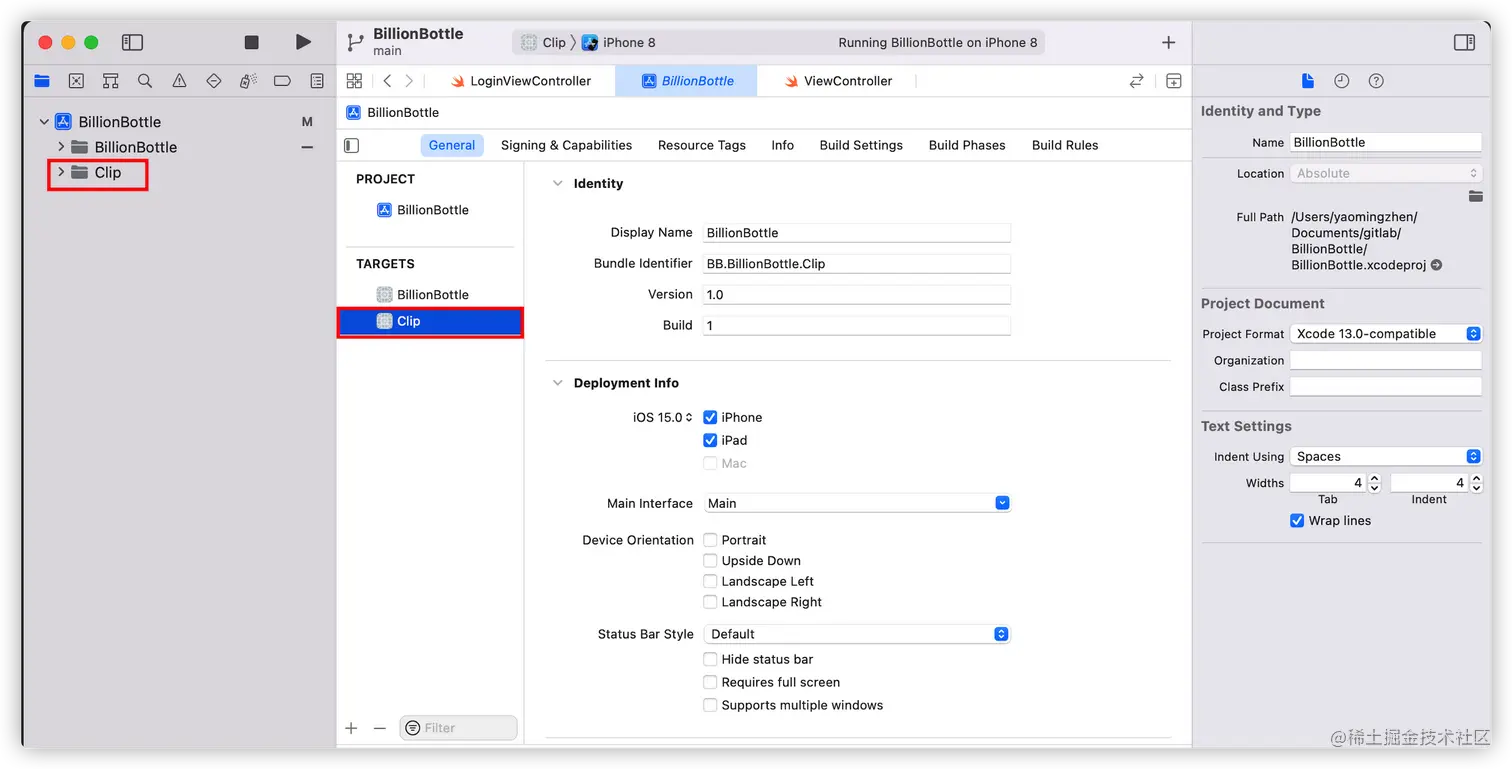This screenshot has height=769, width=1512.
Task: Open the Source Control navigator
Action: [76, 81]
